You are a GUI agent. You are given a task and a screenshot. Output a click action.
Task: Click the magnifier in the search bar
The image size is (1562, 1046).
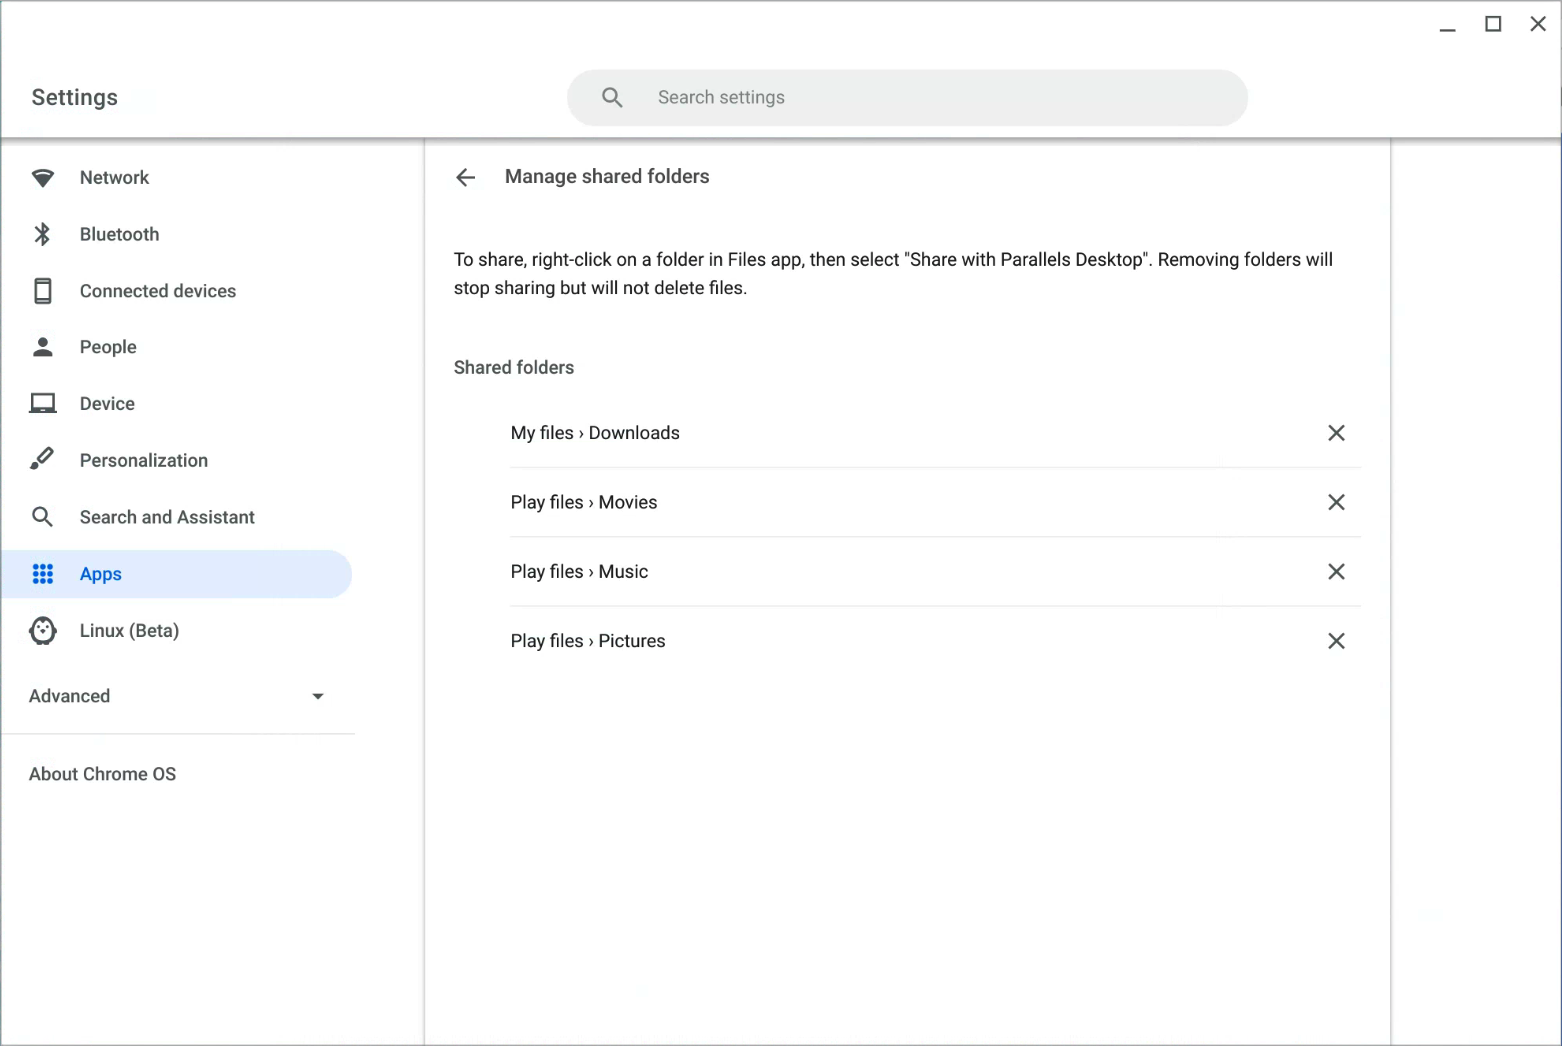[612, 97]
